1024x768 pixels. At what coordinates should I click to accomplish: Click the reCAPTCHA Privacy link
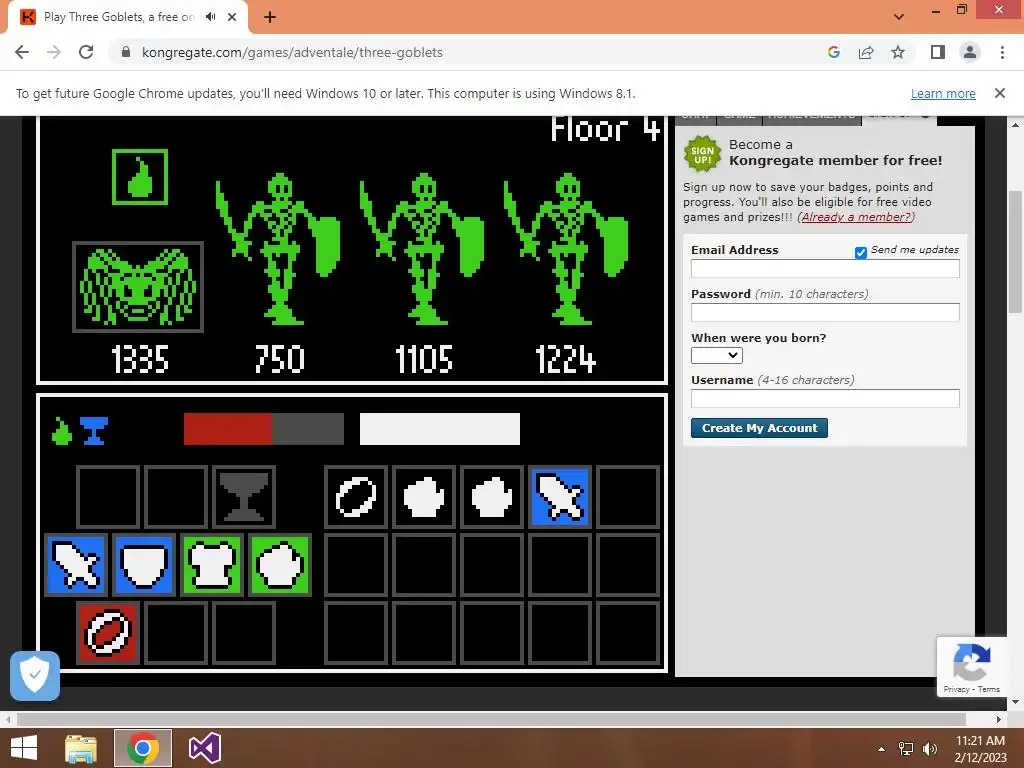956,689
